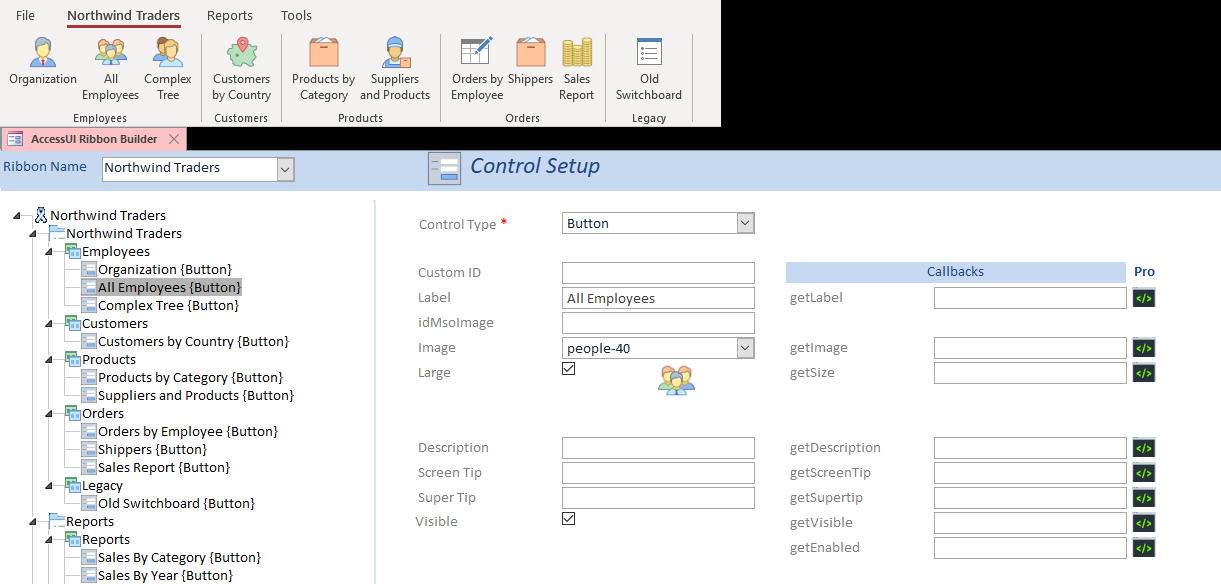
Task: Open code builder for getScreenTip callback
Action: [x=1144, y=473]
